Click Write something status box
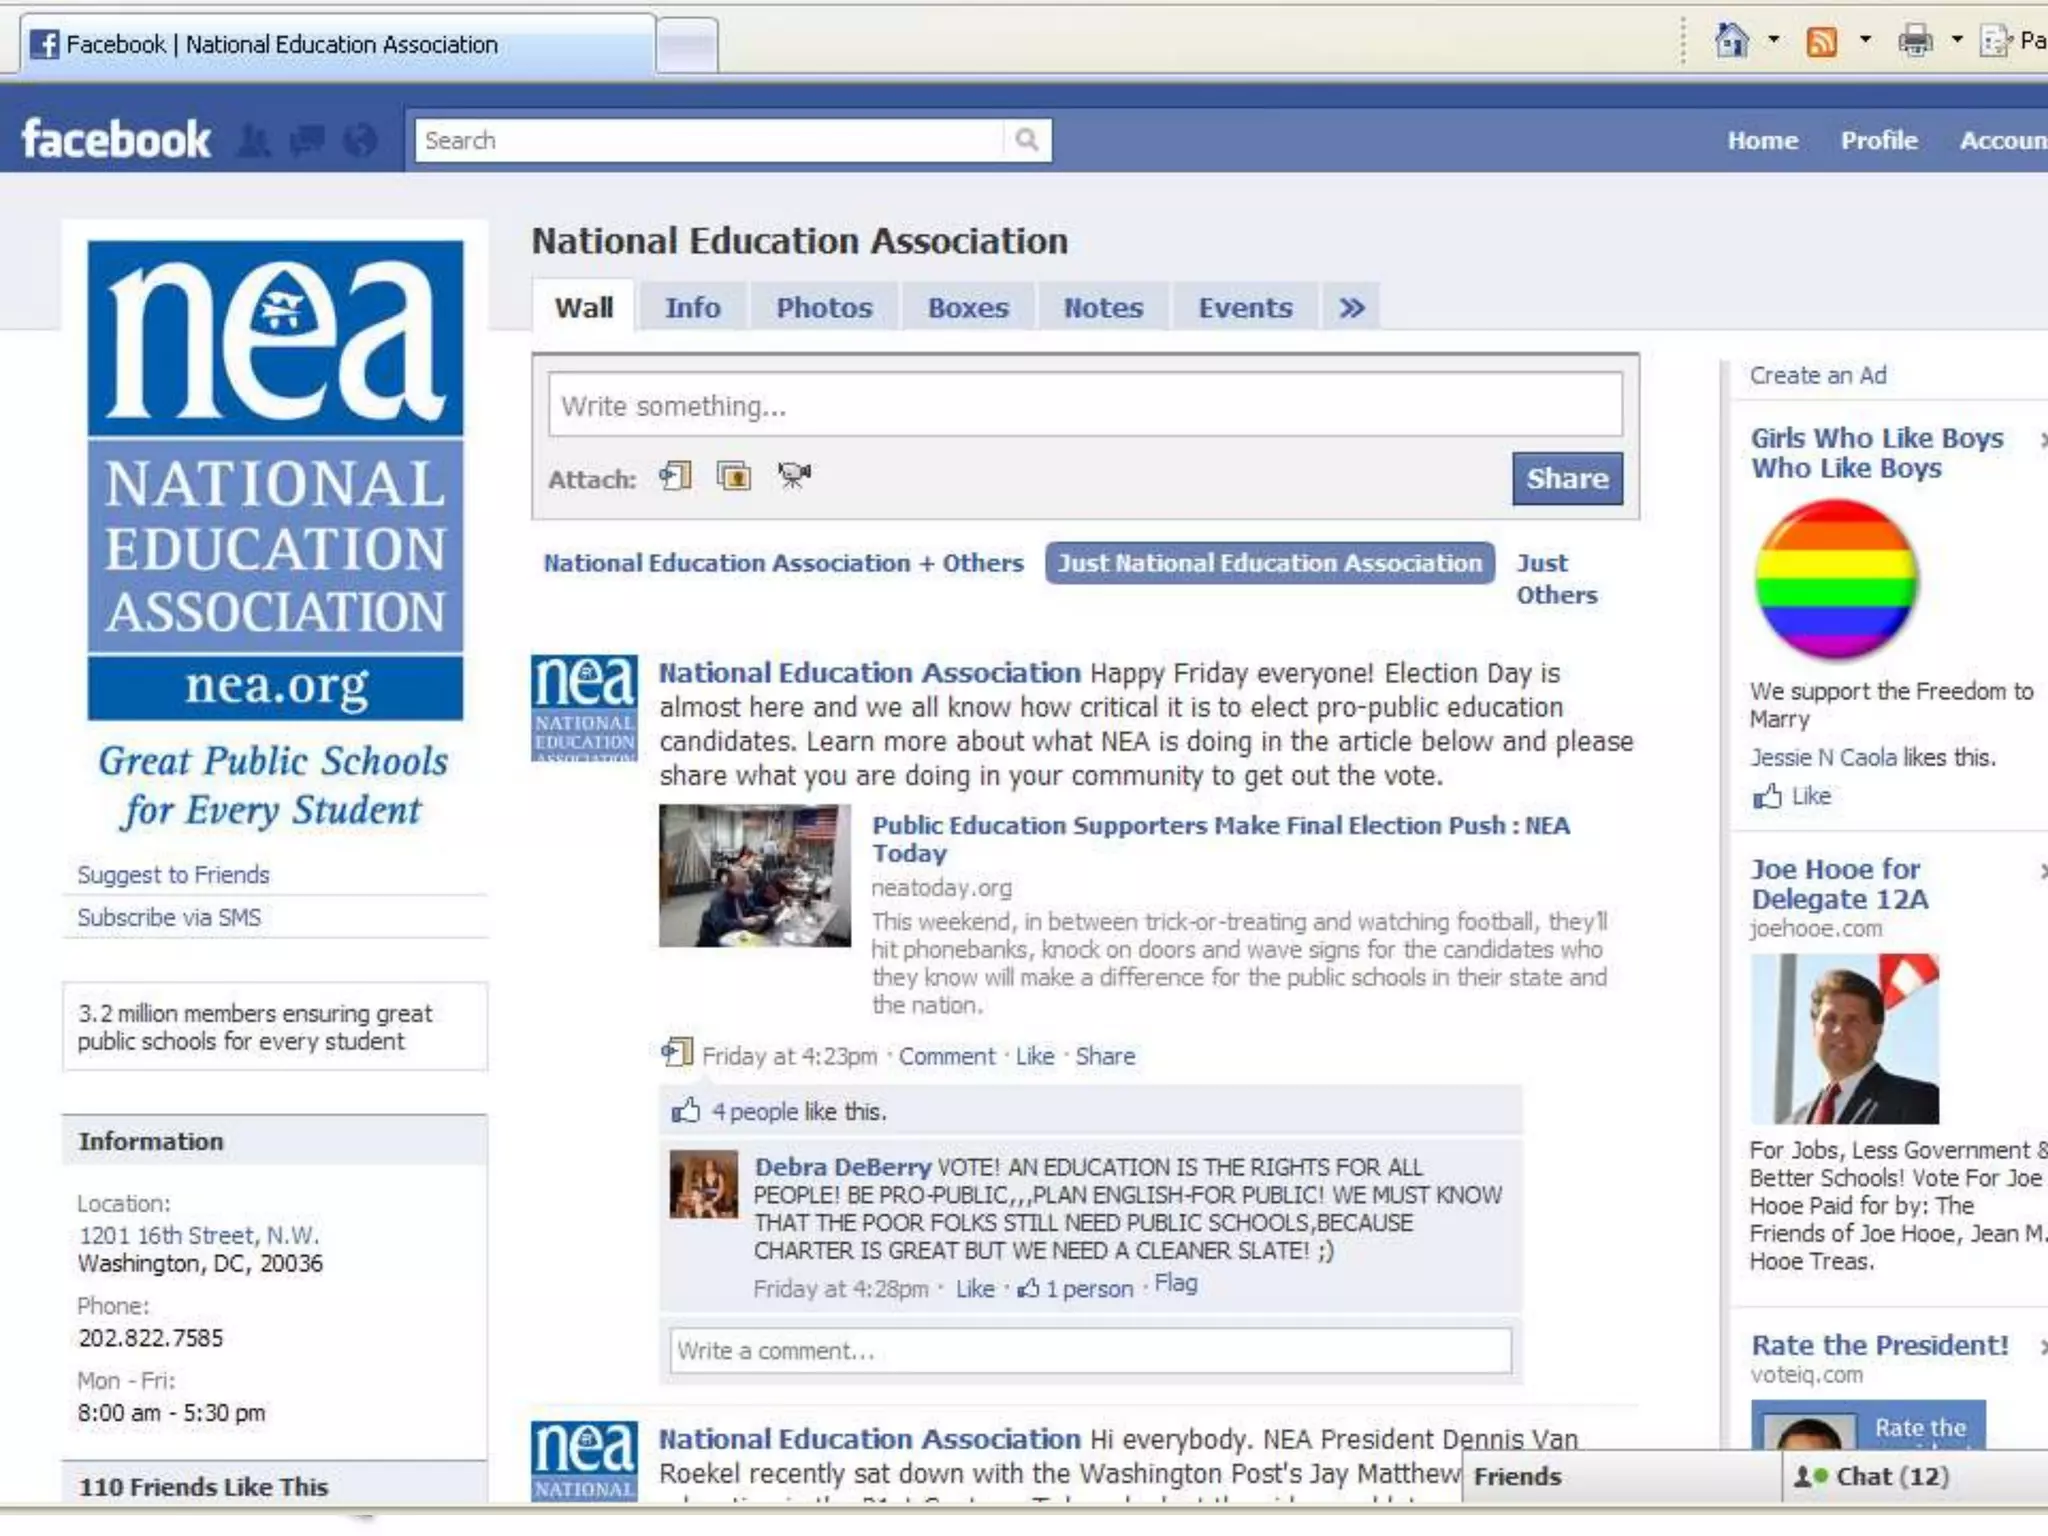The image size is (2048, 1536). [1085, 405]
